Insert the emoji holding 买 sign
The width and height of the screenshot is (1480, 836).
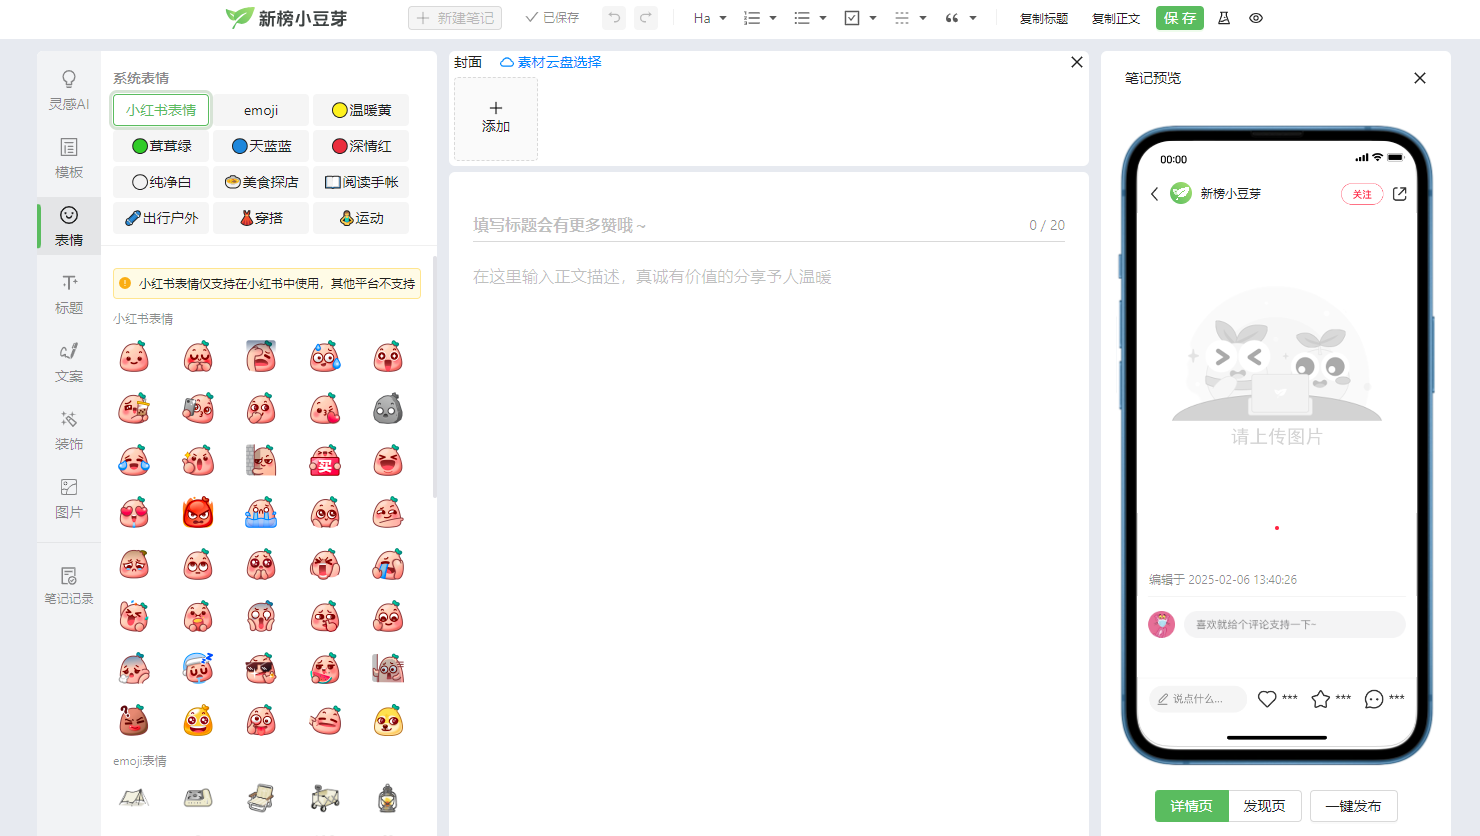coord(325,461)
